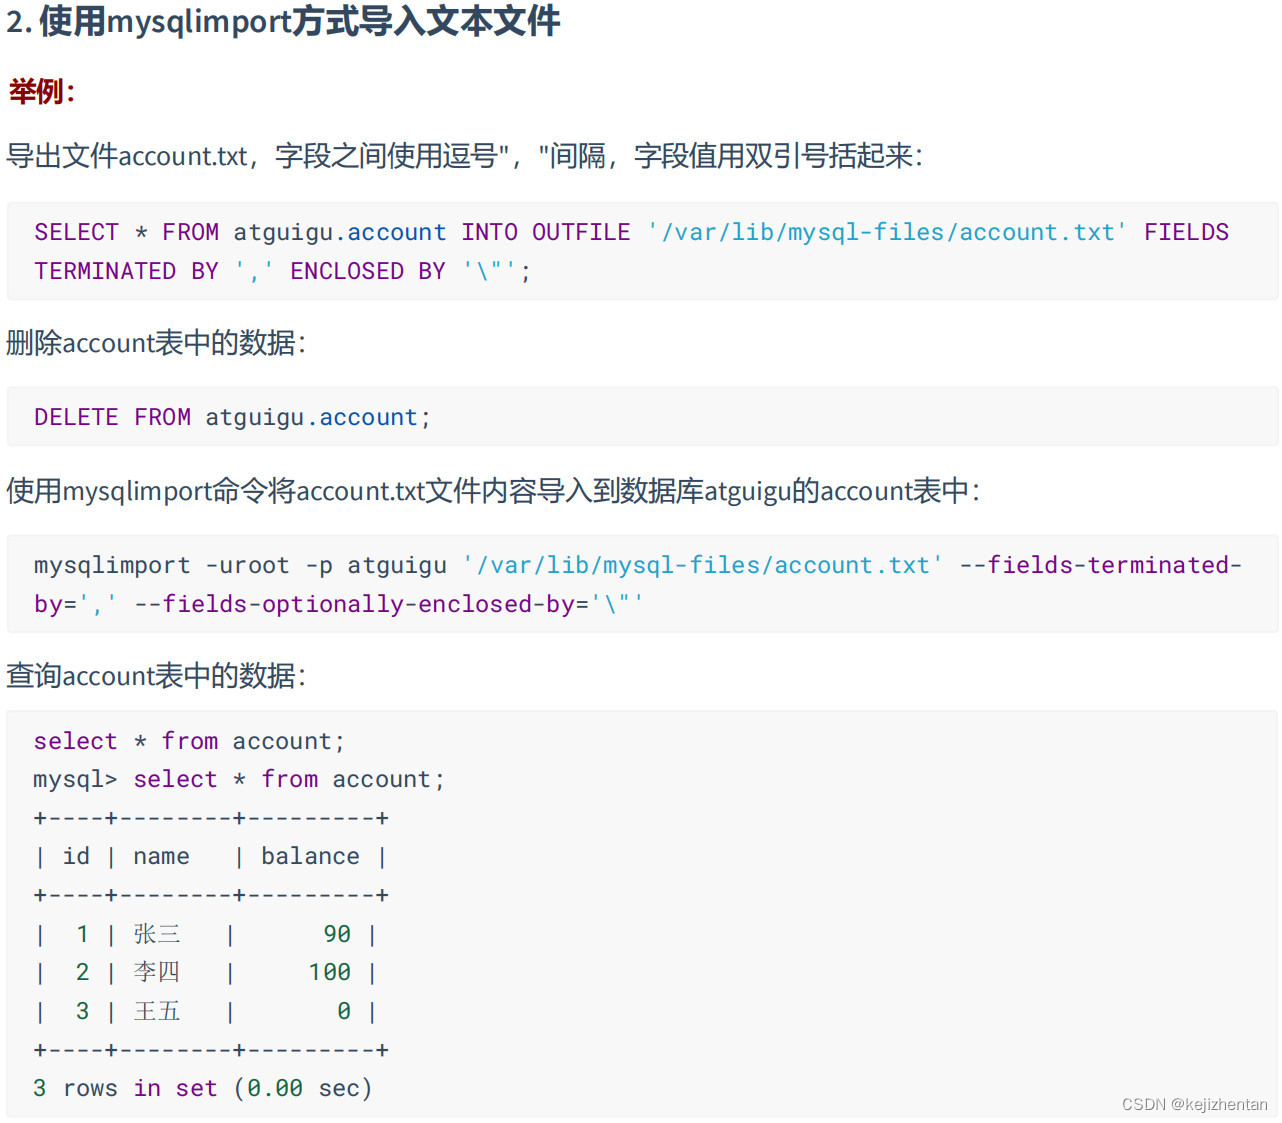Click the "--fields-optionally-enclosed-by" option text
Image resolution: width=1282 pixels, height=1123 pixels.
(x=353, y=604)
